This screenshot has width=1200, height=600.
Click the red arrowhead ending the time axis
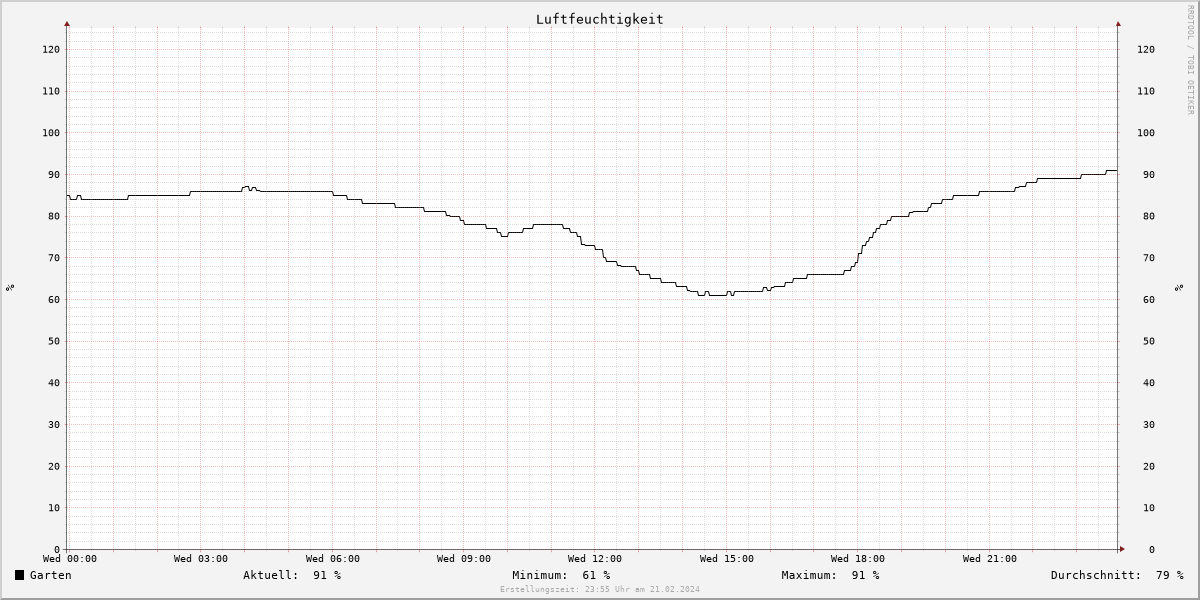(x=1122, y=548)
